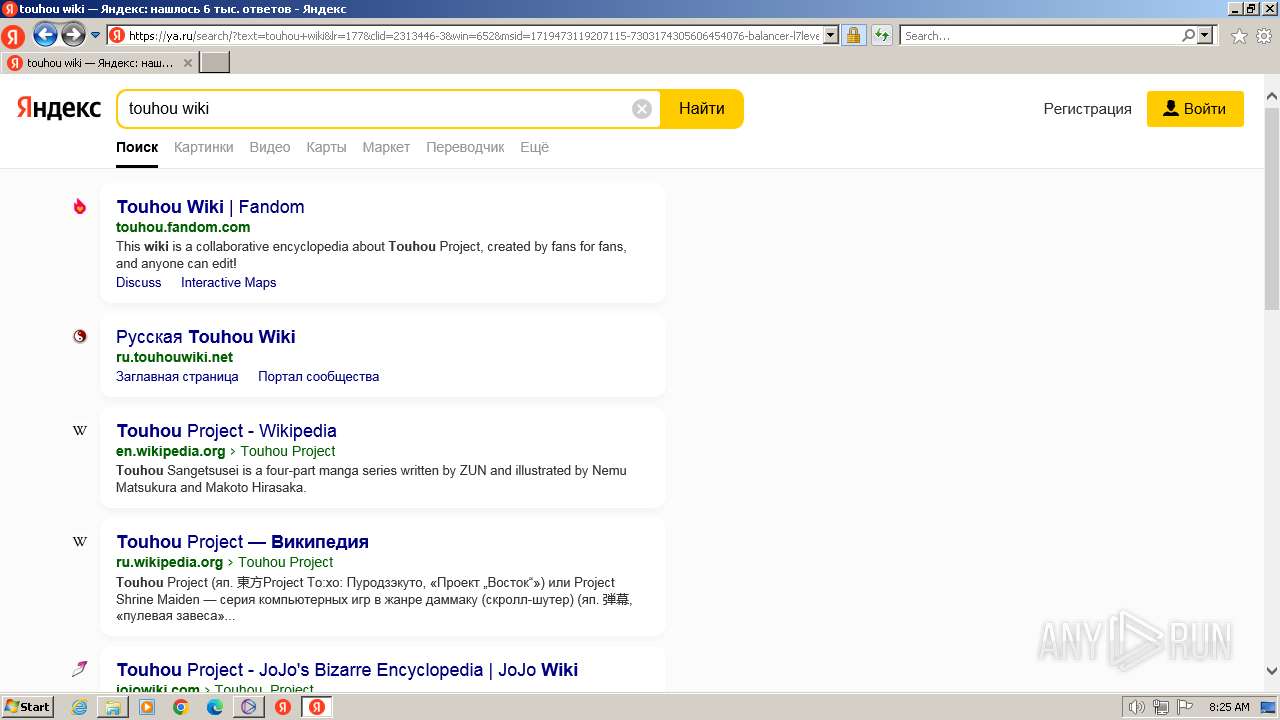Open the media player taskbar icon
The width and height of the screenshot is (1280, 720).
[x=147, y=707]
